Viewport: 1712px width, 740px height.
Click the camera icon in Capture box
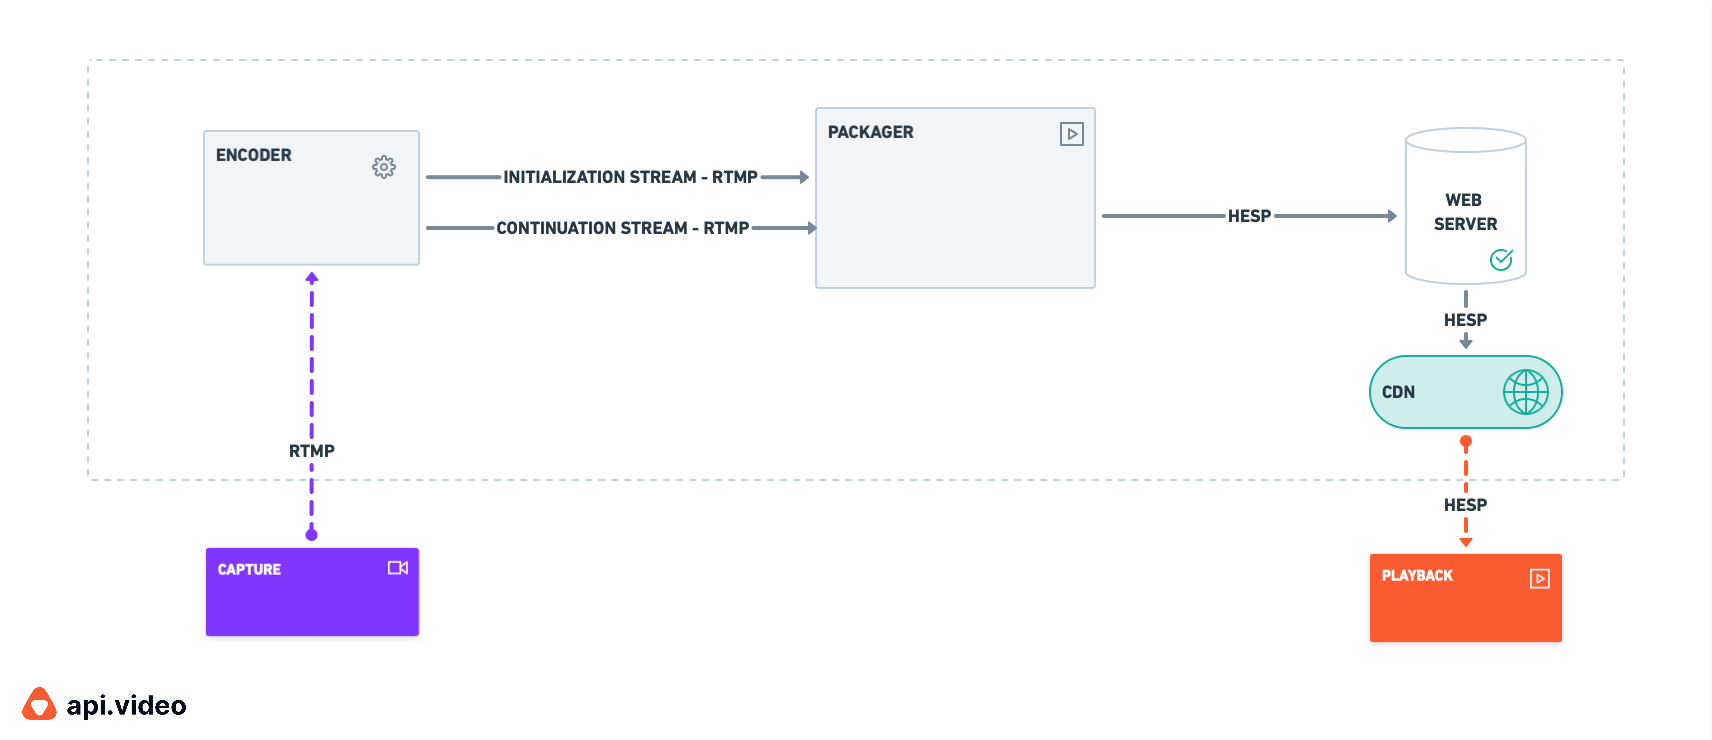click(x=398, y=568)
